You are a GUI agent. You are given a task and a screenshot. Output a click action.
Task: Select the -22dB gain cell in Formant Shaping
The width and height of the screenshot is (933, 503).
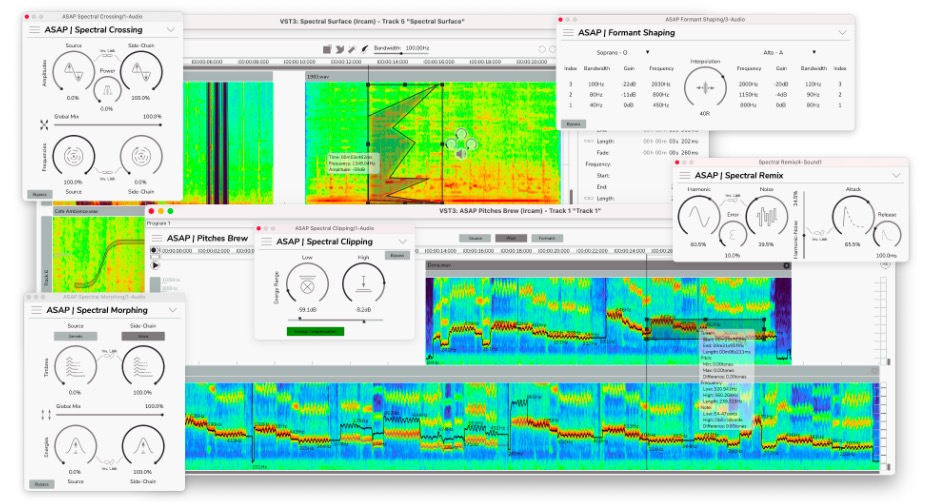coord(628,85)
